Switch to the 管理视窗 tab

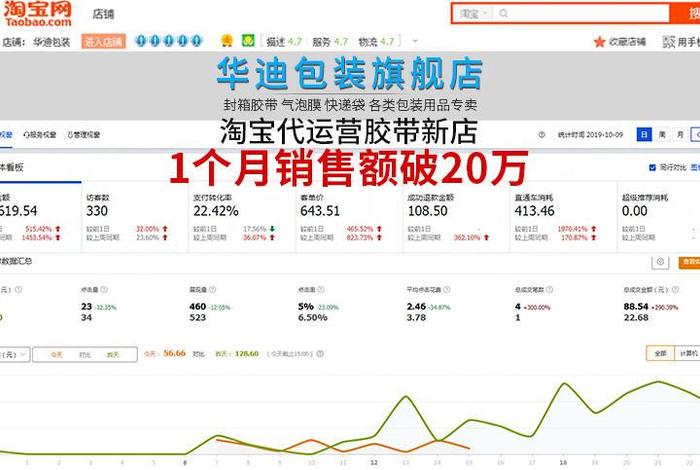[83, 134]
